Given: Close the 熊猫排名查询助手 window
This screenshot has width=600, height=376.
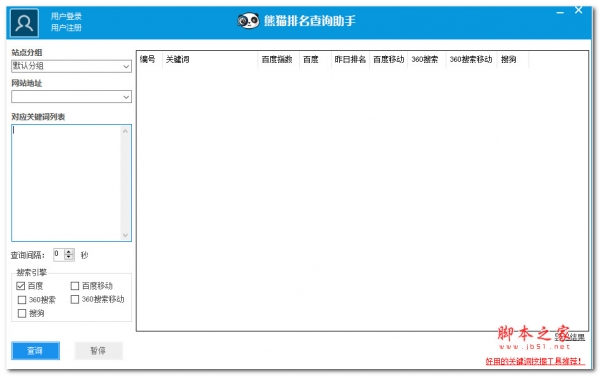Looking at the screenshot, I should (x=579, y=10).
